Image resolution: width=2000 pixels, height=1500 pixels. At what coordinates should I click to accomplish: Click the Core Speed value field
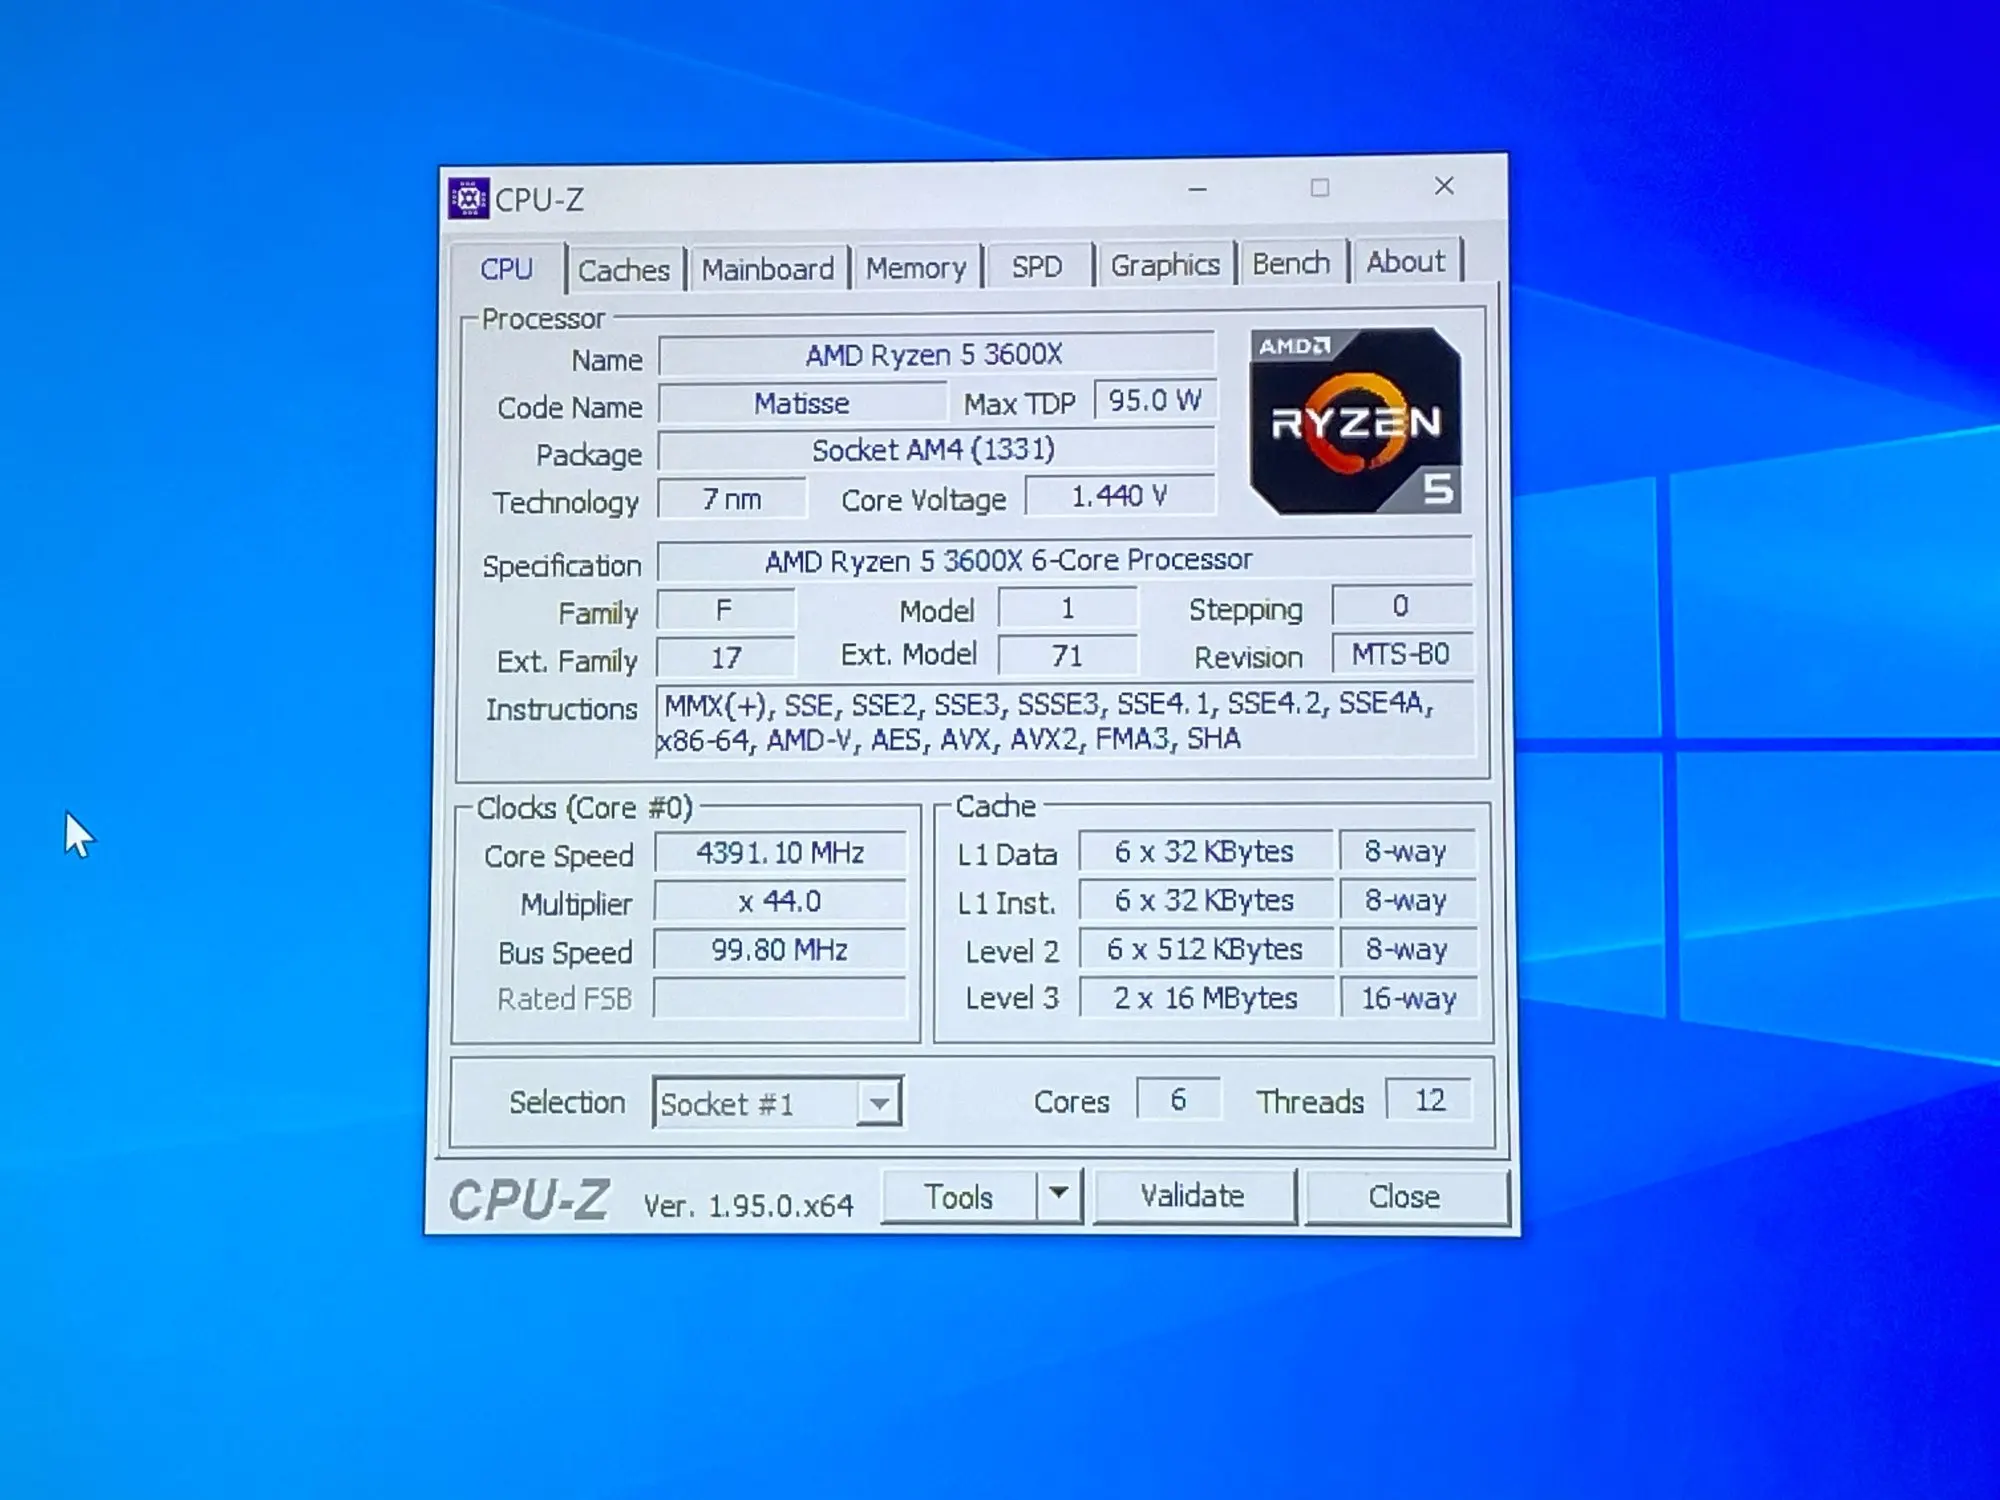[x=780, y=853]
